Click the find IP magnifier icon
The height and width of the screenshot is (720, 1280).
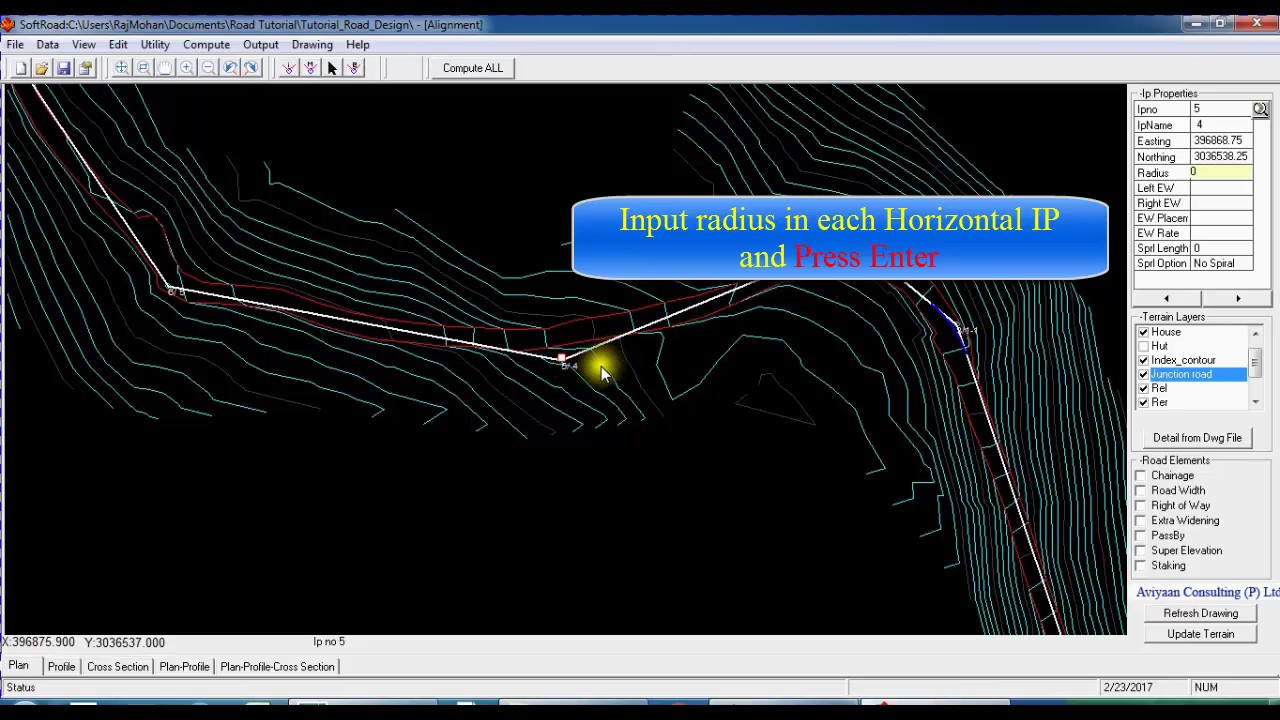1260,109
